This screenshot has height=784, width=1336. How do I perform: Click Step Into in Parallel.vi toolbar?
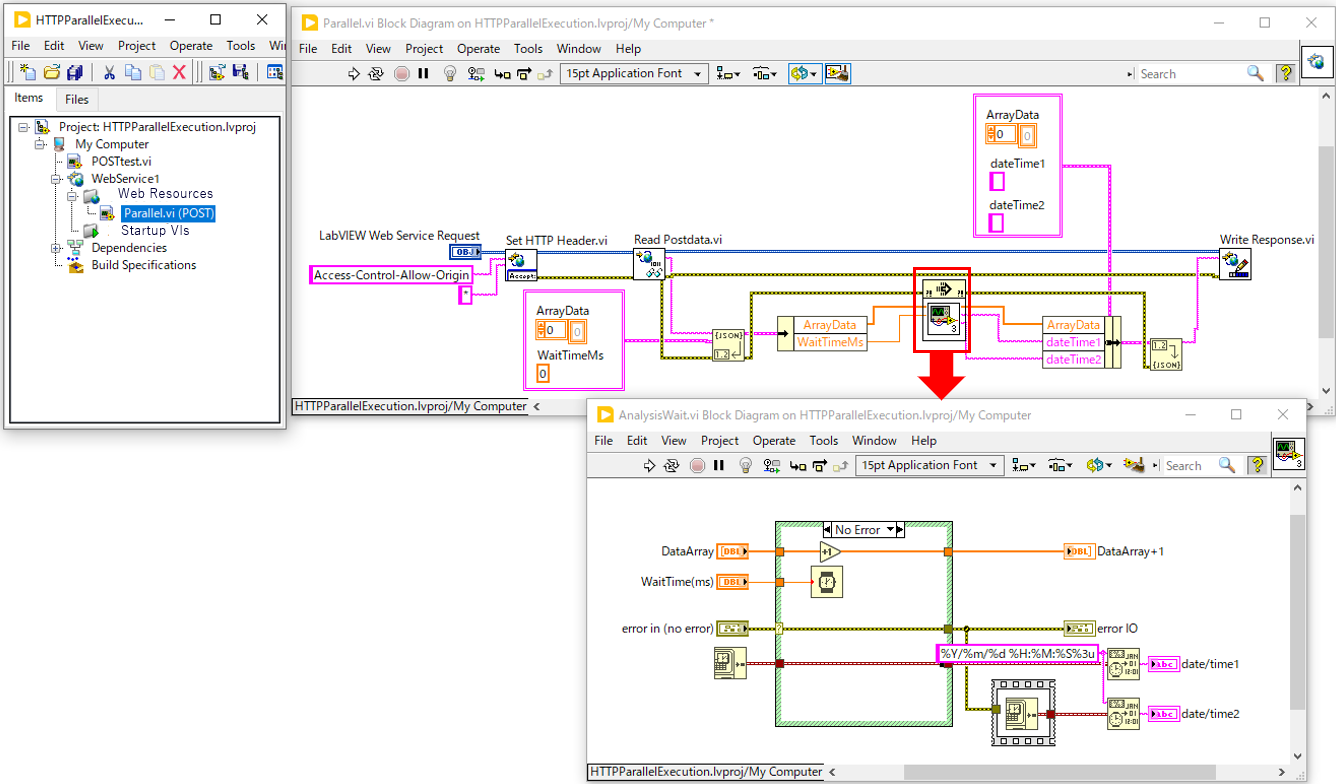coord(502,73)
